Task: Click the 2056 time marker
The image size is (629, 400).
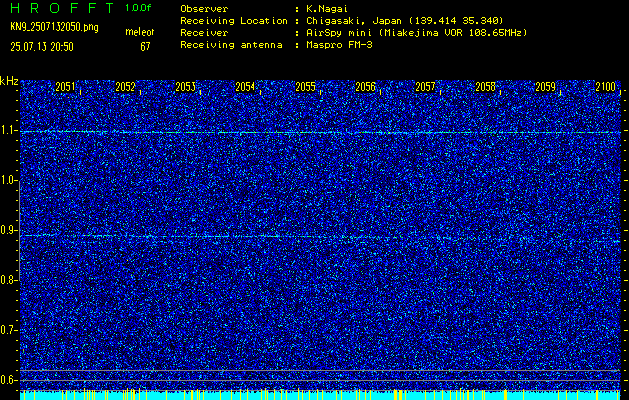Action: (x=365, y=87)
